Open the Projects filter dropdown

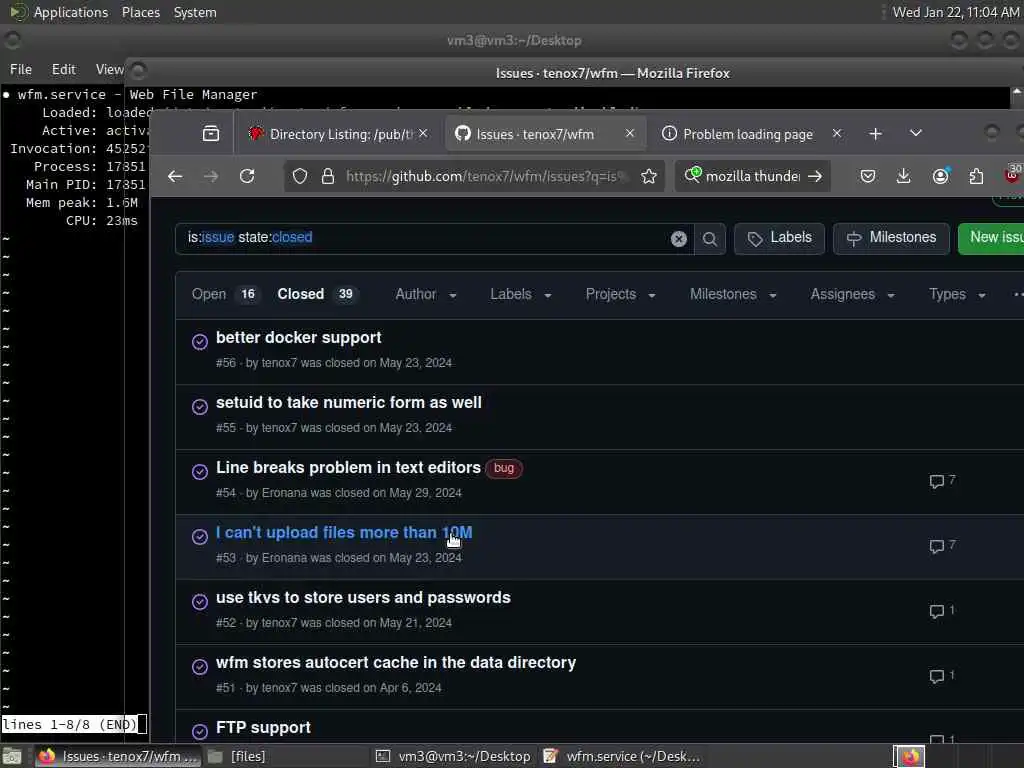pyautogui.click(x=620, y=295)
